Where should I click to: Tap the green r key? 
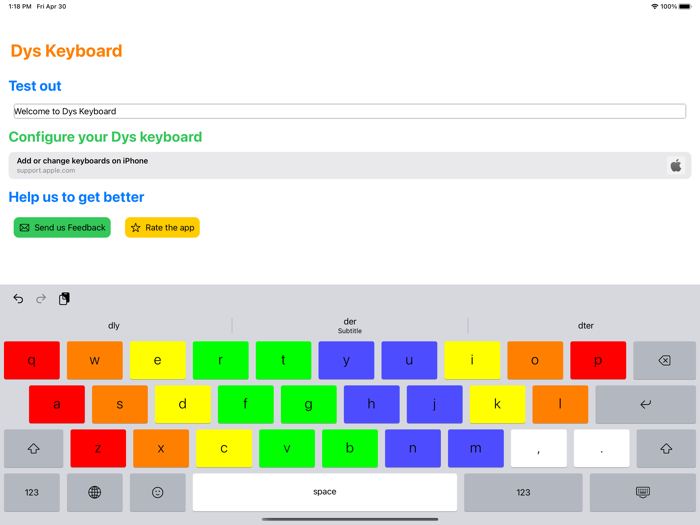(x=221, y=360)
